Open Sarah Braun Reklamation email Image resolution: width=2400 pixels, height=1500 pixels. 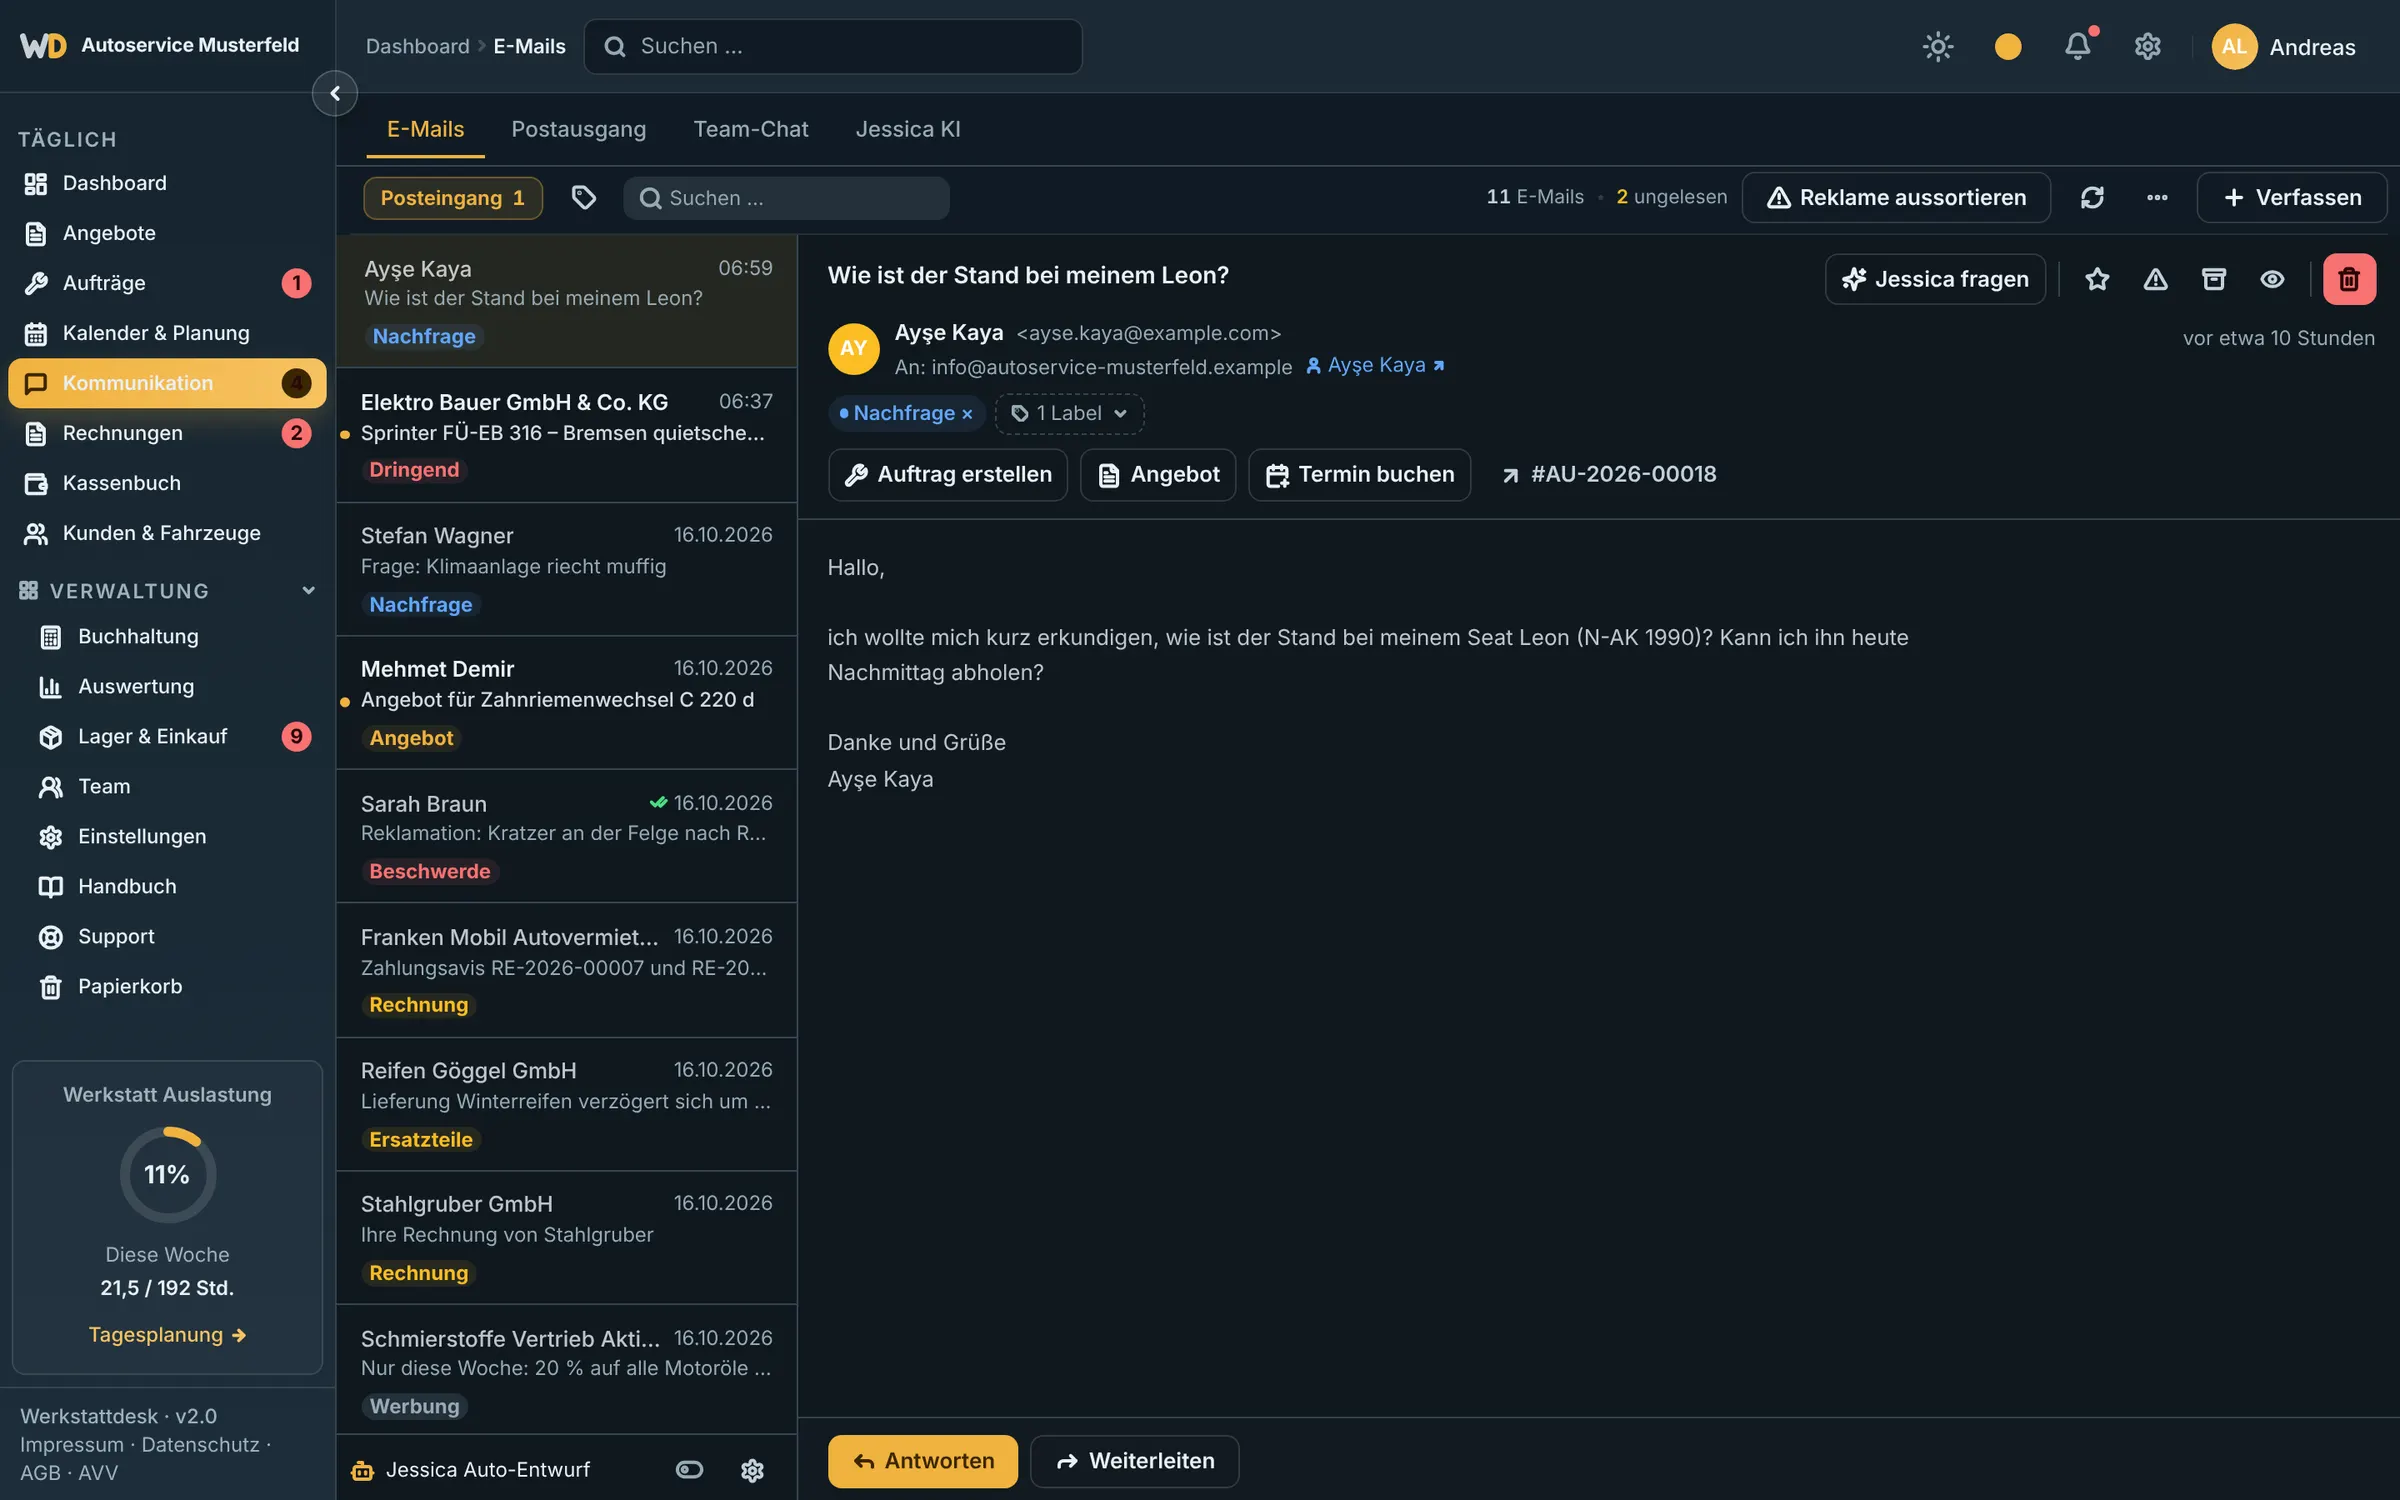pyautogui.click(x=566, y=836)
